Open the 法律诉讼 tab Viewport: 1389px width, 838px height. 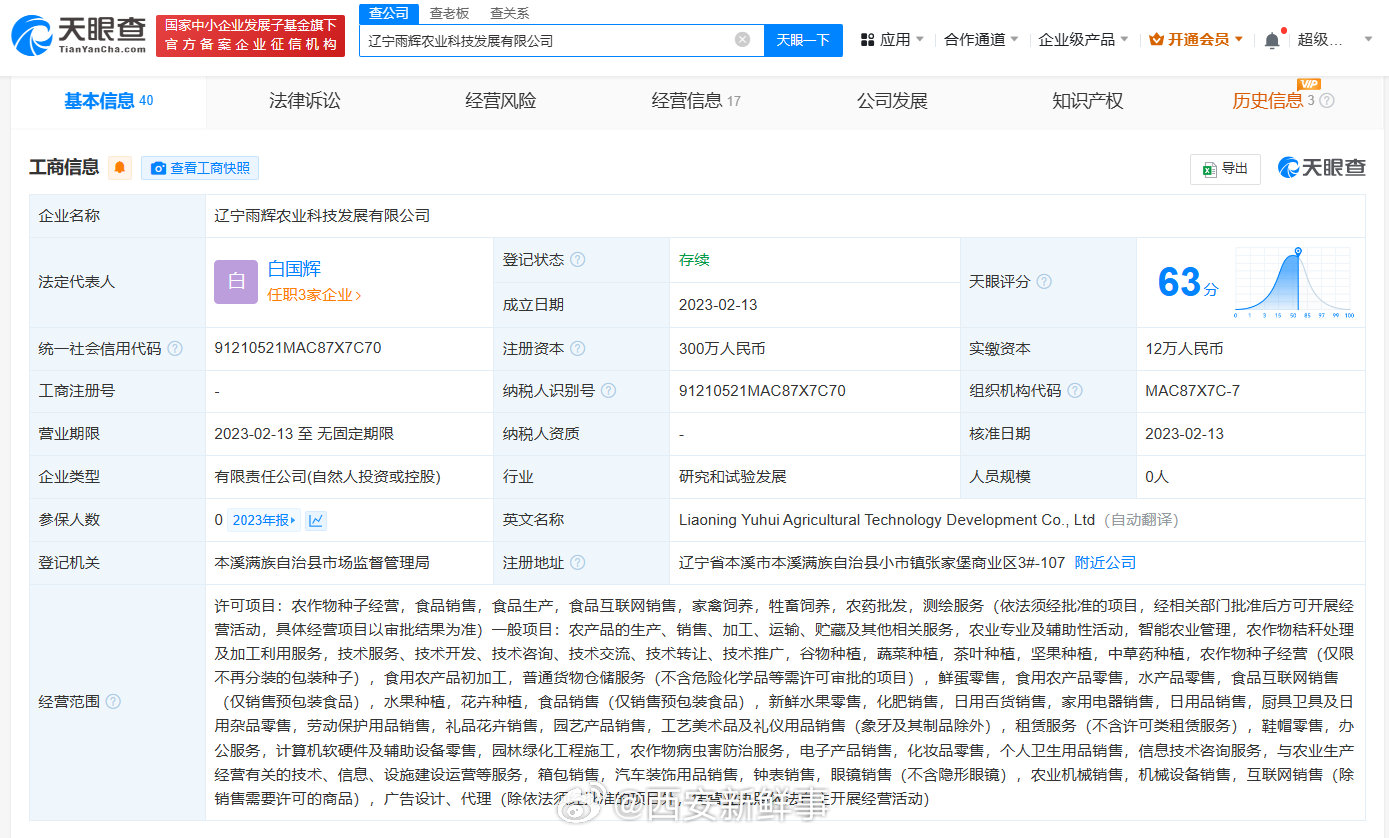click(304, 101)
